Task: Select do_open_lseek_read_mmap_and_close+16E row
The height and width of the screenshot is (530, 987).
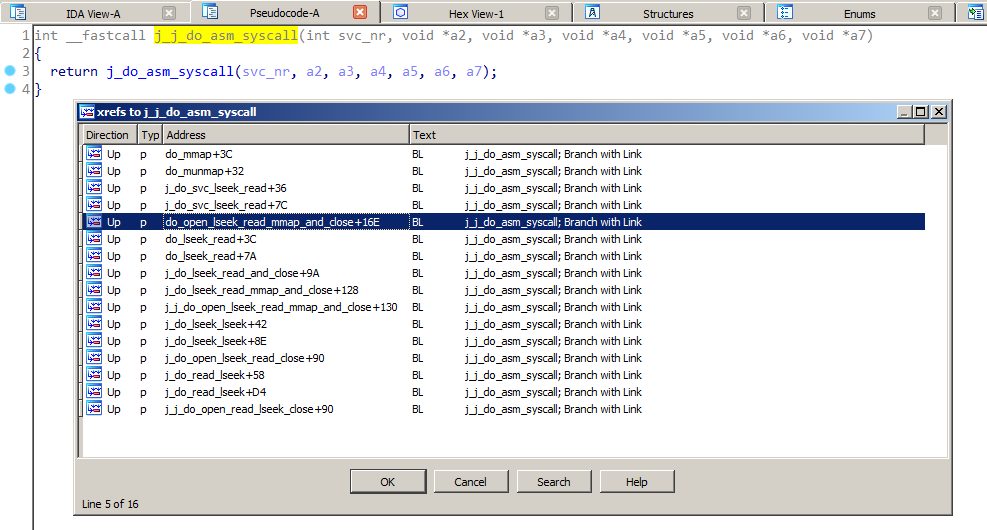Action: click(504, 222)
